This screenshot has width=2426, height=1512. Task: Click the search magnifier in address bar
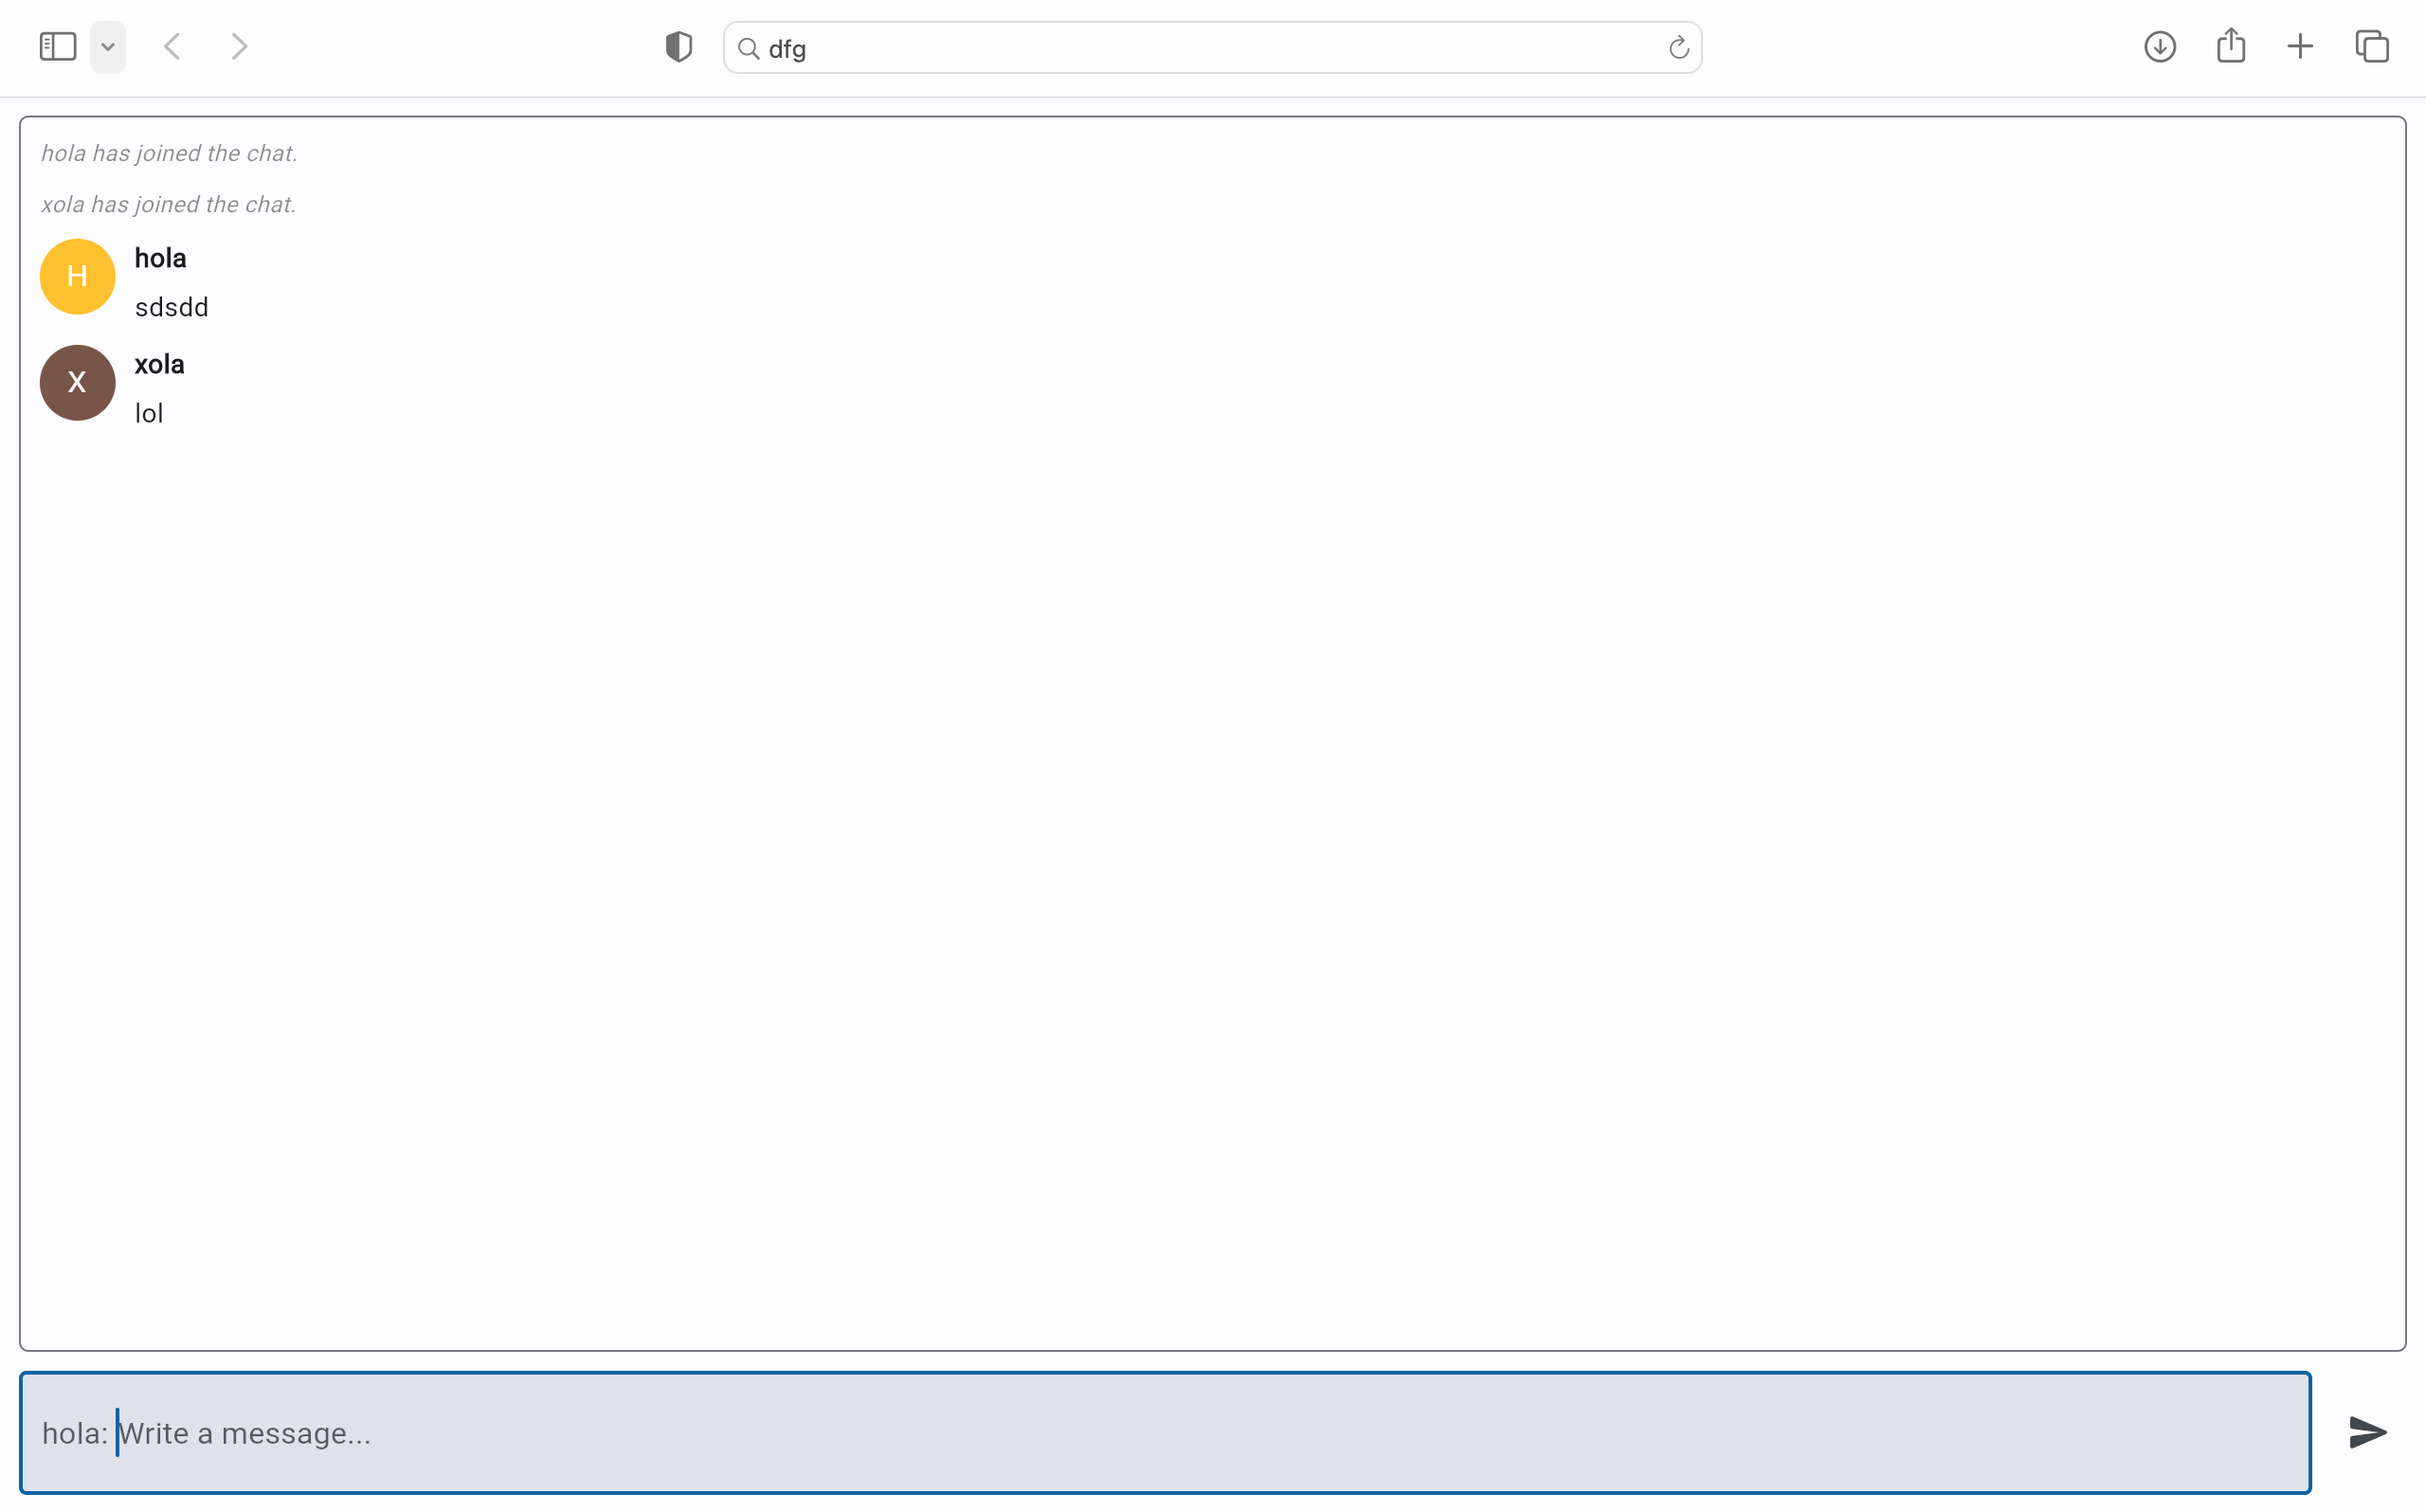(x=748, y=48)
